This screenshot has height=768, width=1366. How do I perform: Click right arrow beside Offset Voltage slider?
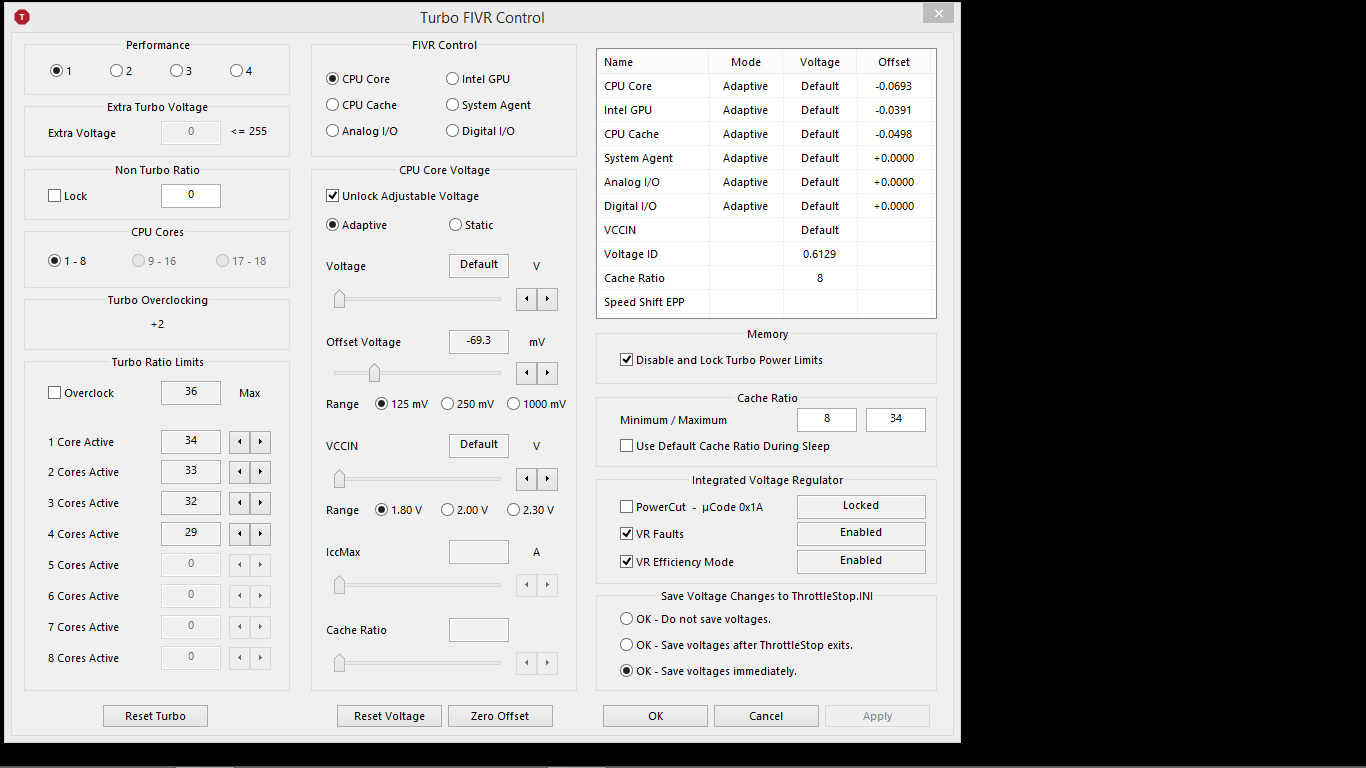(x=547, y=373)
